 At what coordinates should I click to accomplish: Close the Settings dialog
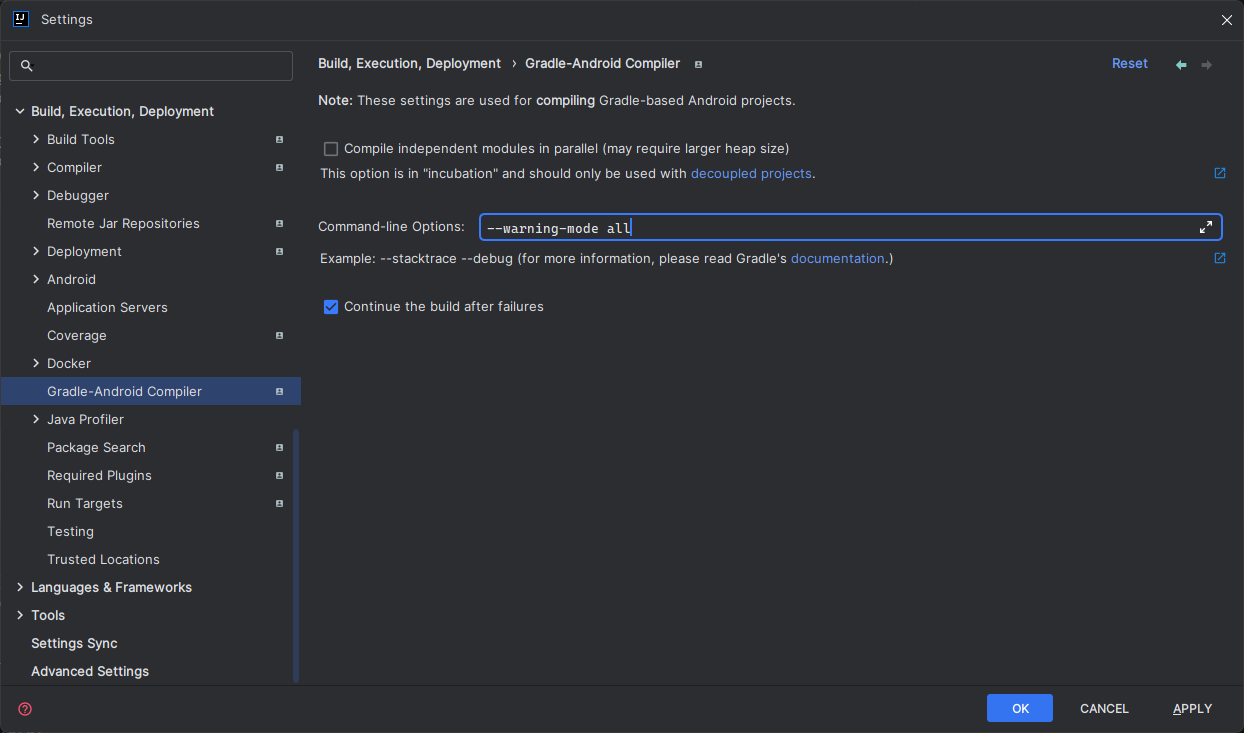pyautogui.click(x=1227, y=20)
